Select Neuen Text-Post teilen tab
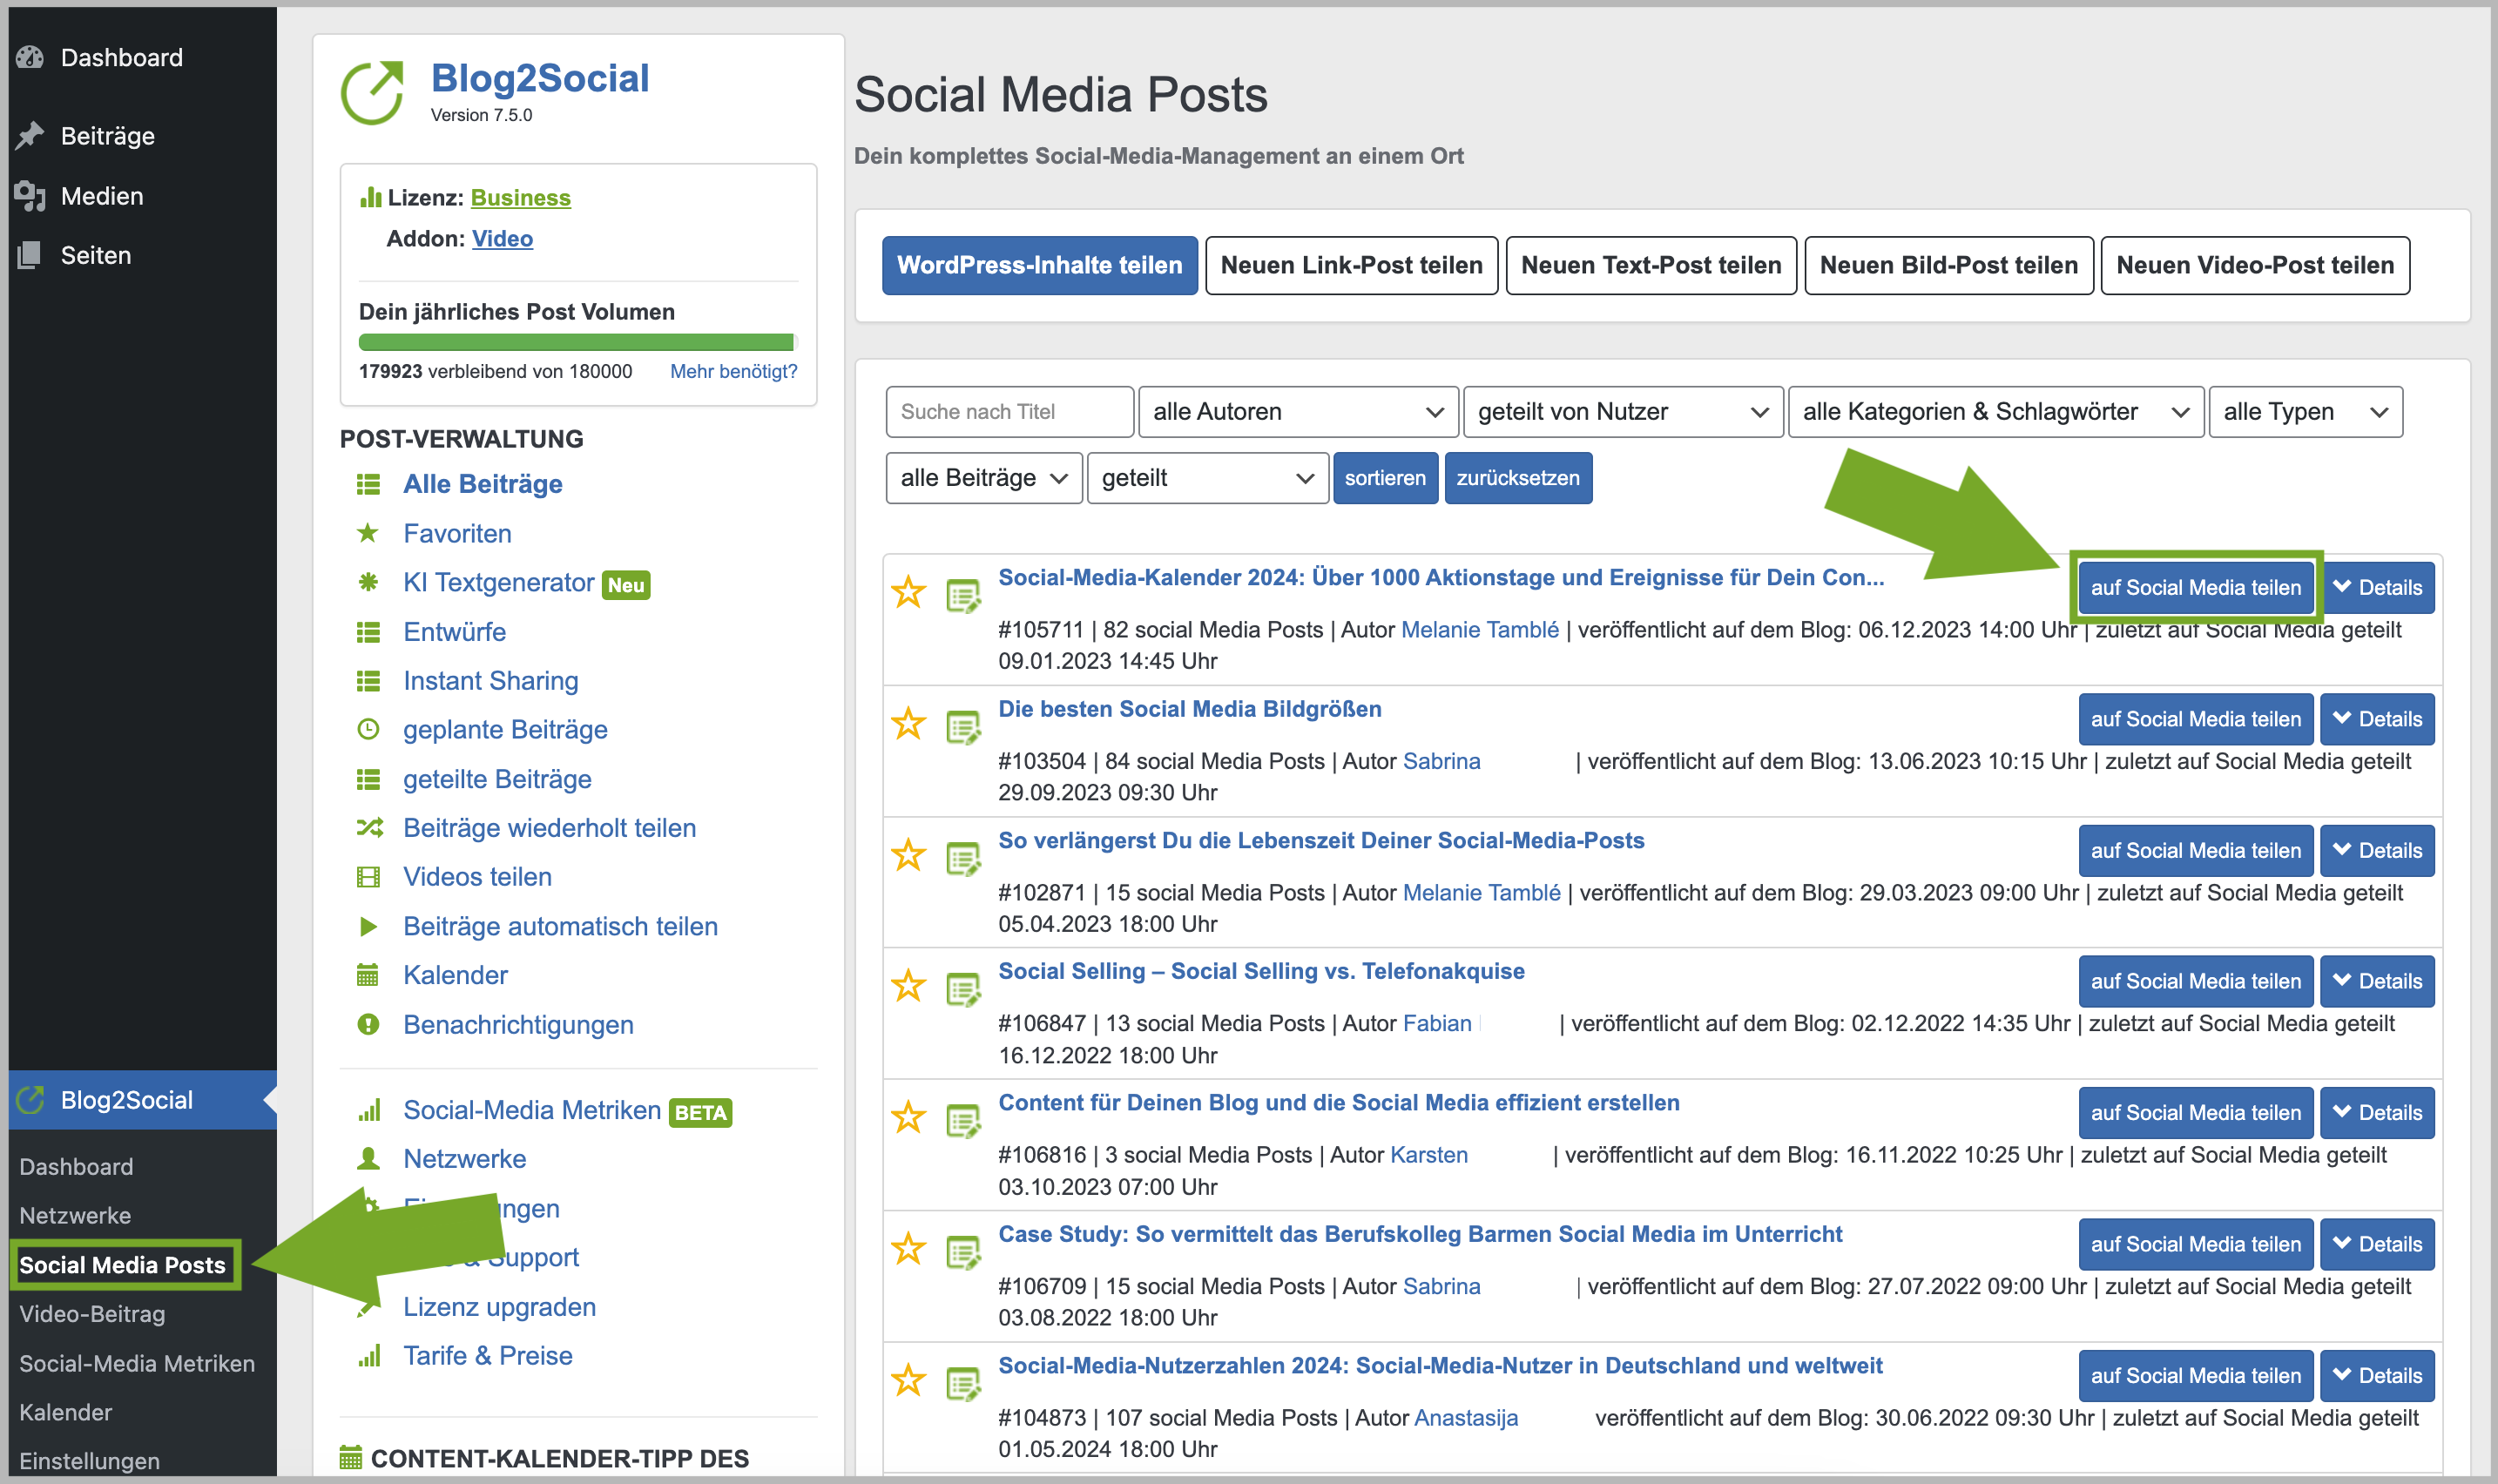The image size is (2498, 1484). click(x=1650, y=265)
